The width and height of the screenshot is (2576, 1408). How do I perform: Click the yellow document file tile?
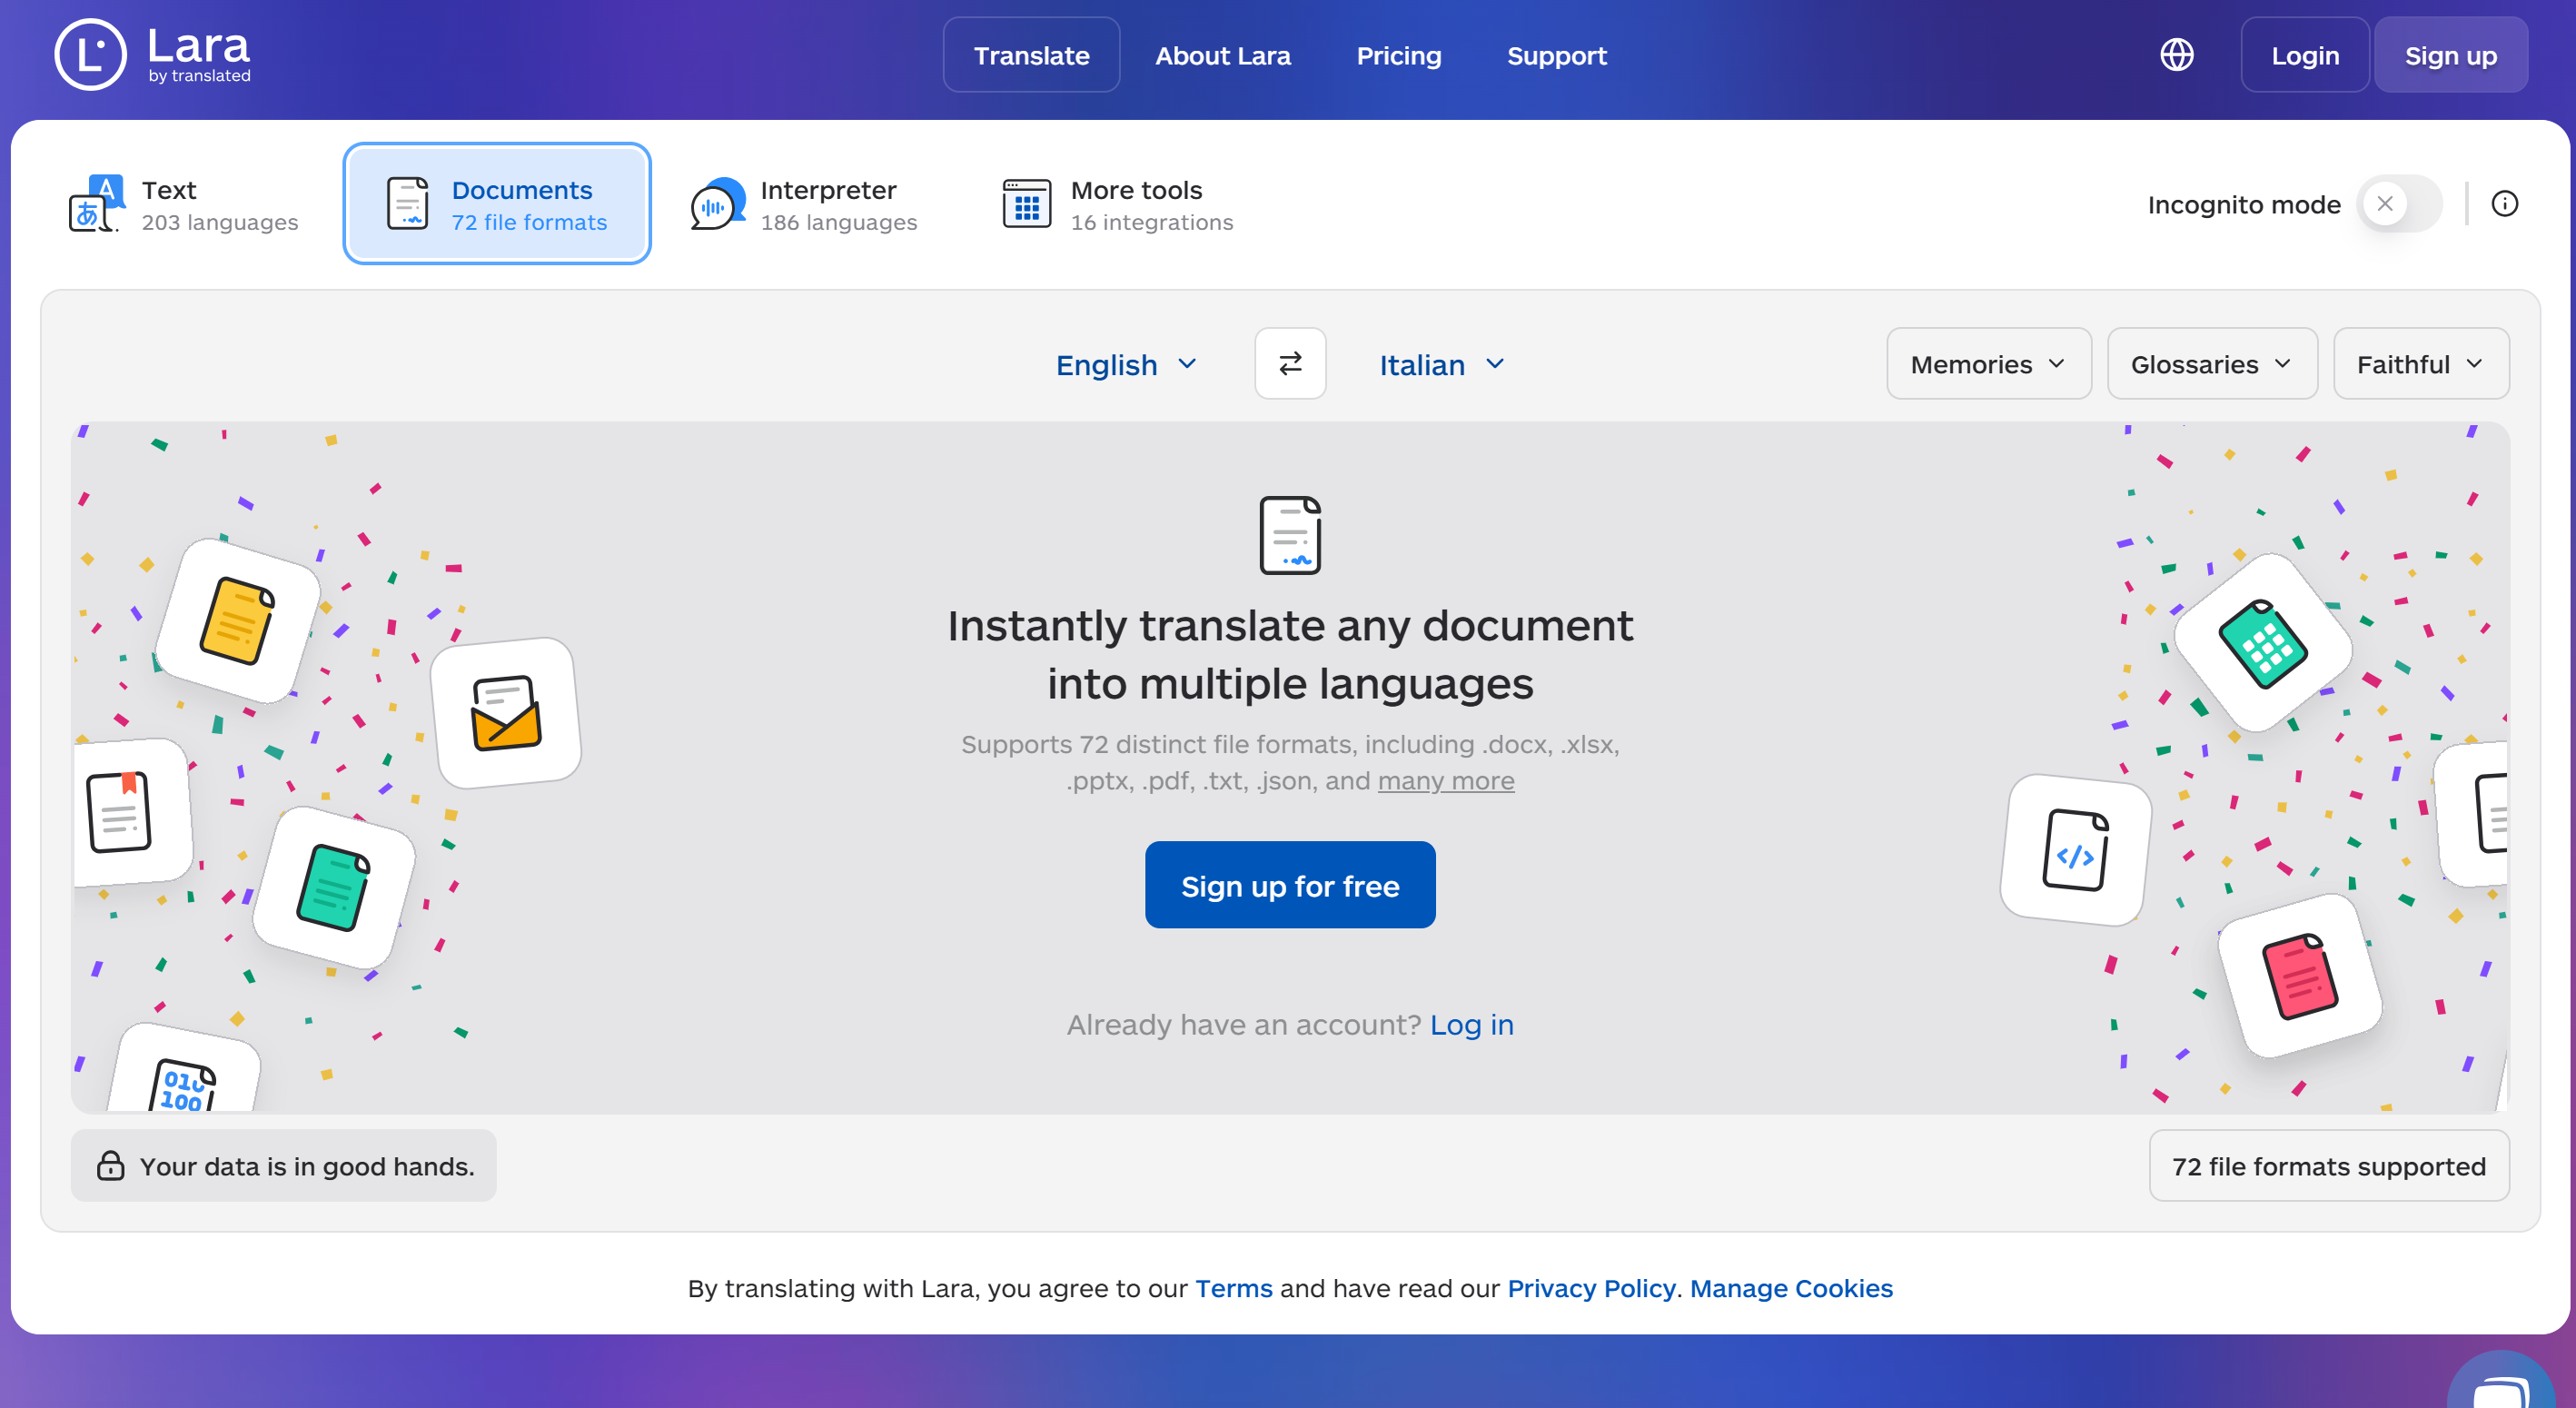coord(238,622)
